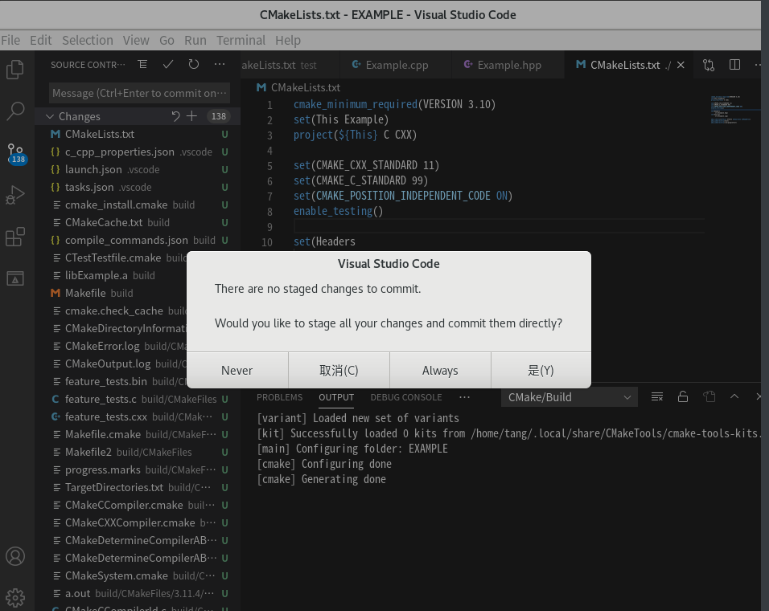This screenshot has height=611, width=769.
Task: Open the Explorer view in activity bar
Action: pyautogui.click(x=15, y=69)
